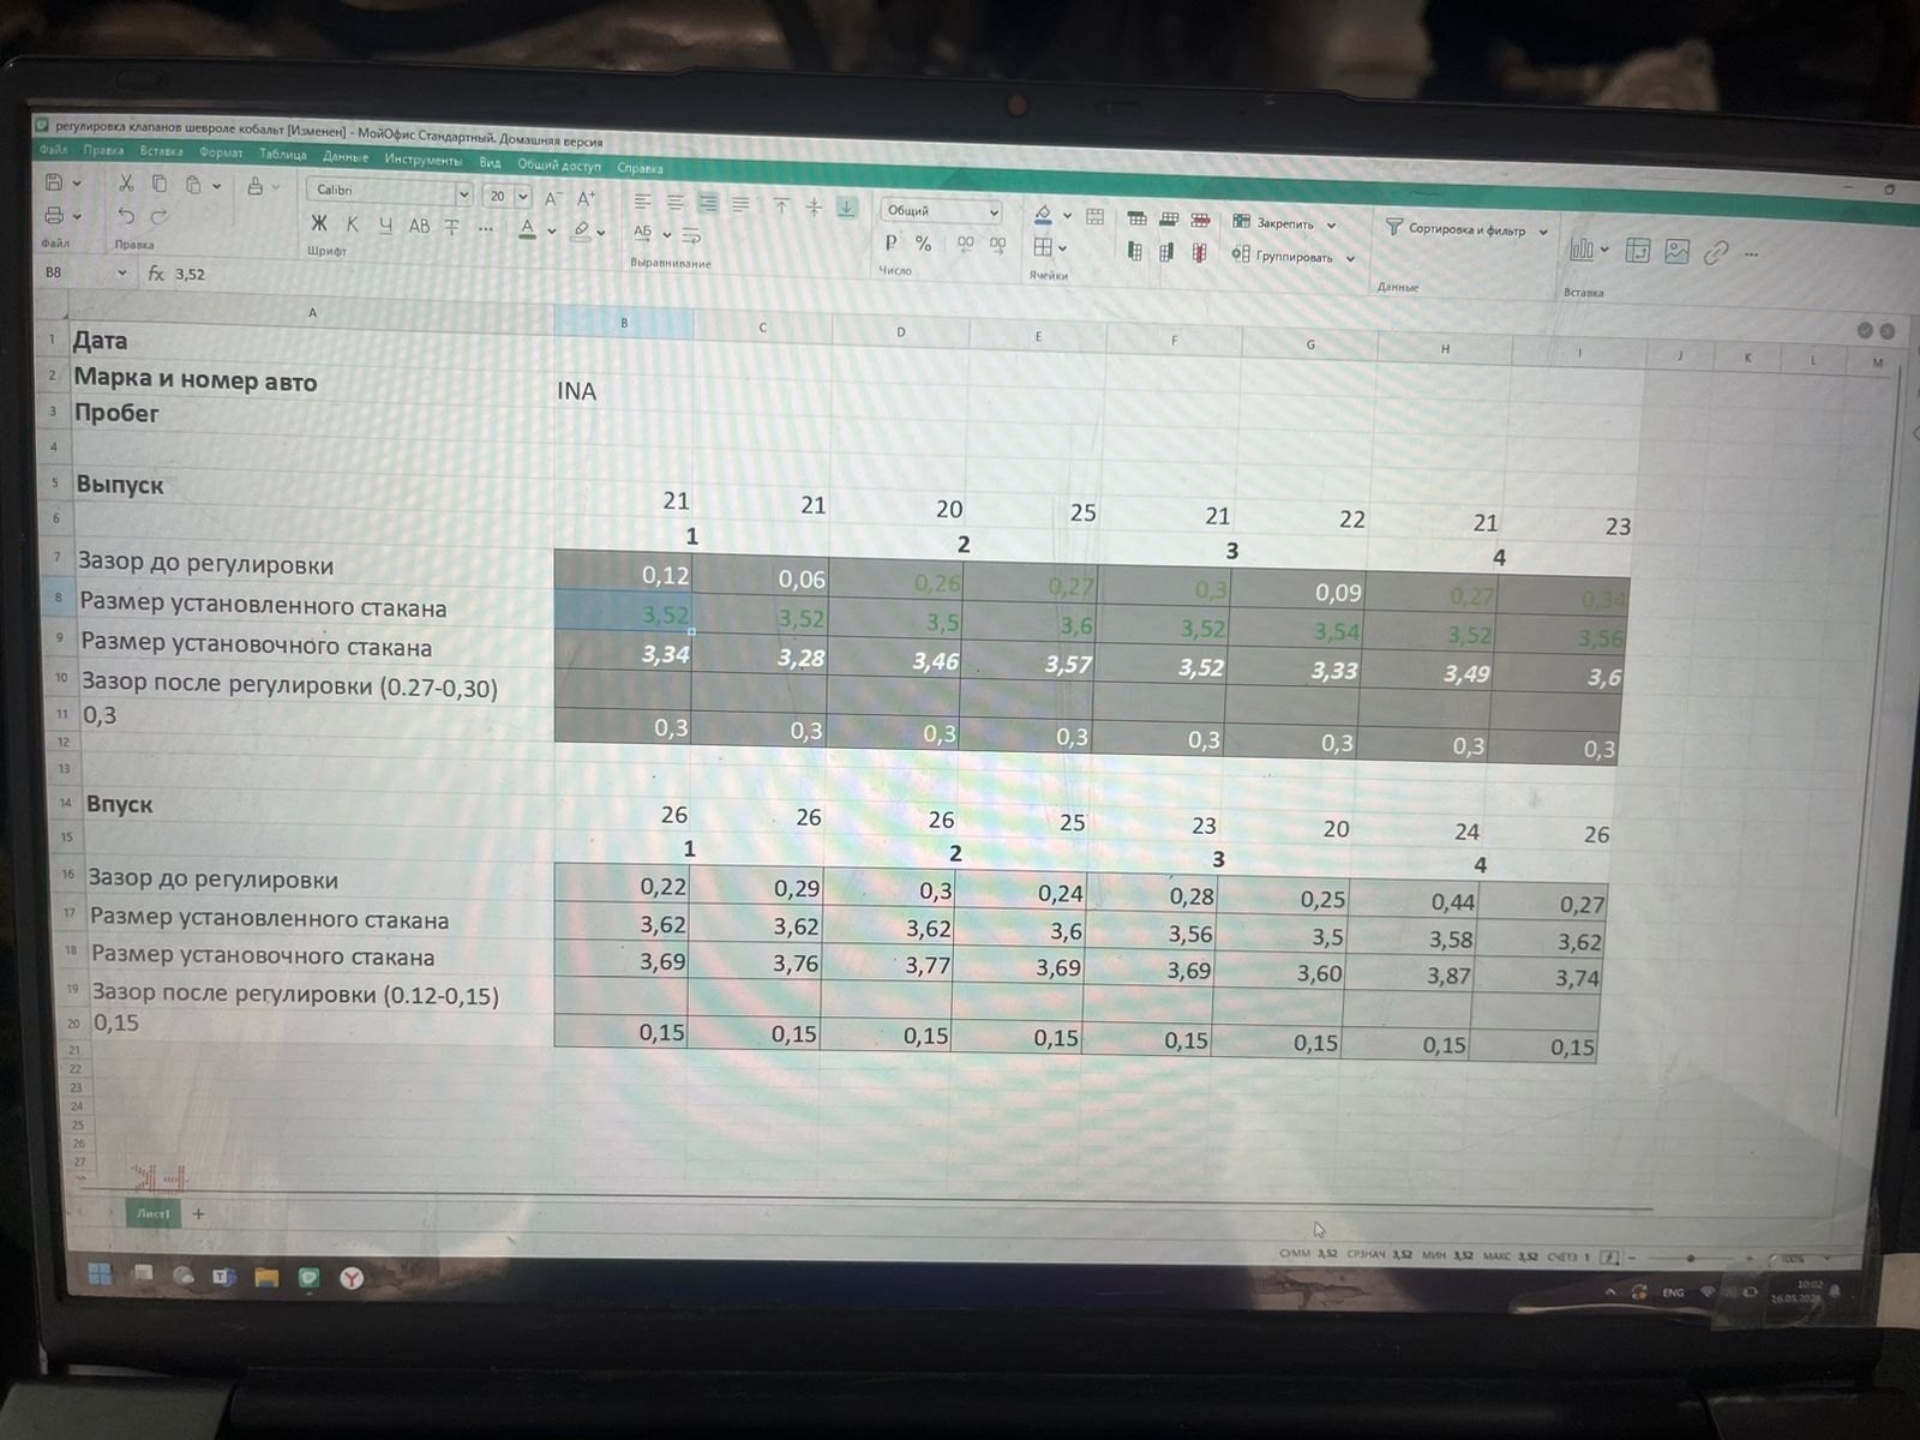Open the Вставка menu
The width and height of the screenshot is (1920, 1440).
161,151
